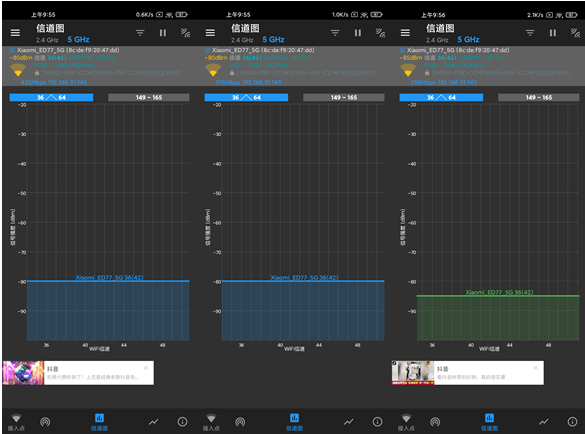Viewport: 585px width, 434px height.
Task: Tap WiFi band switch icon in right screenshot
Action: (575, 33)
